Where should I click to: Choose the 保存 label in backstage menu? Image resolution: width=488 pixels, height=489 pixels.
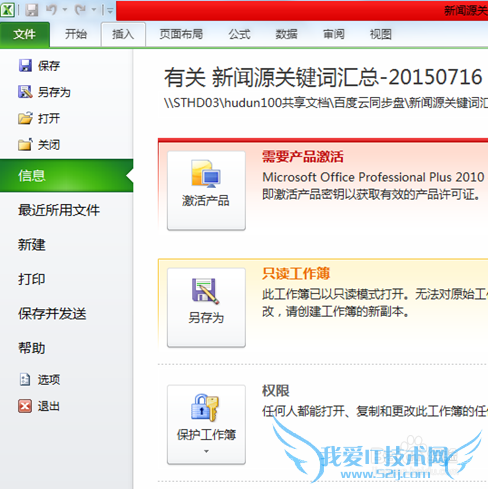(x=49, y=66)
